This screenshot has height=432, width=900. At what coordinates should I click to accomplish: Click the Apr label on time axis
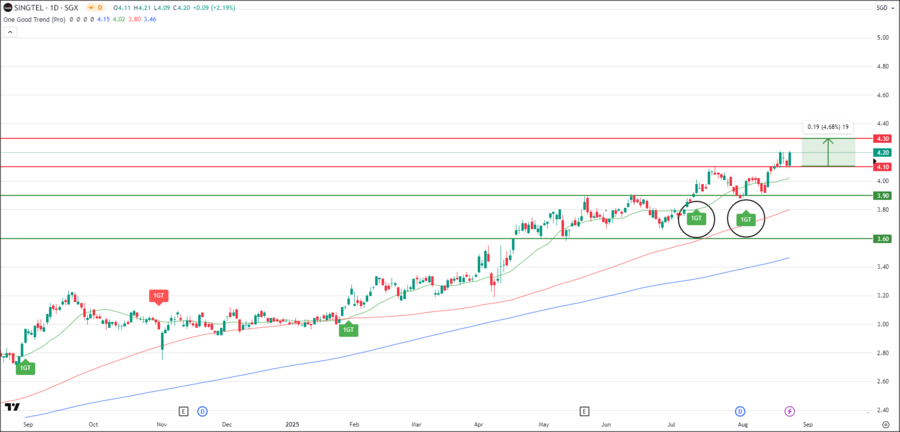click(479, 426)
